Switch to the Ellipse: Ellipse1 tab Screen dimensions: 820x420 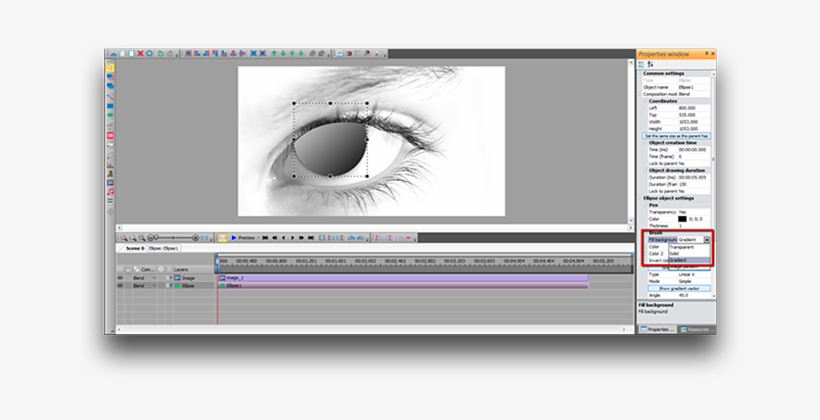pos(164,248)
